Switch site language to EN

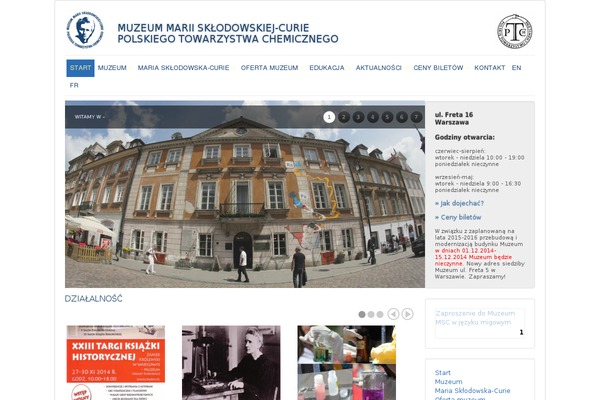[517, 68]
